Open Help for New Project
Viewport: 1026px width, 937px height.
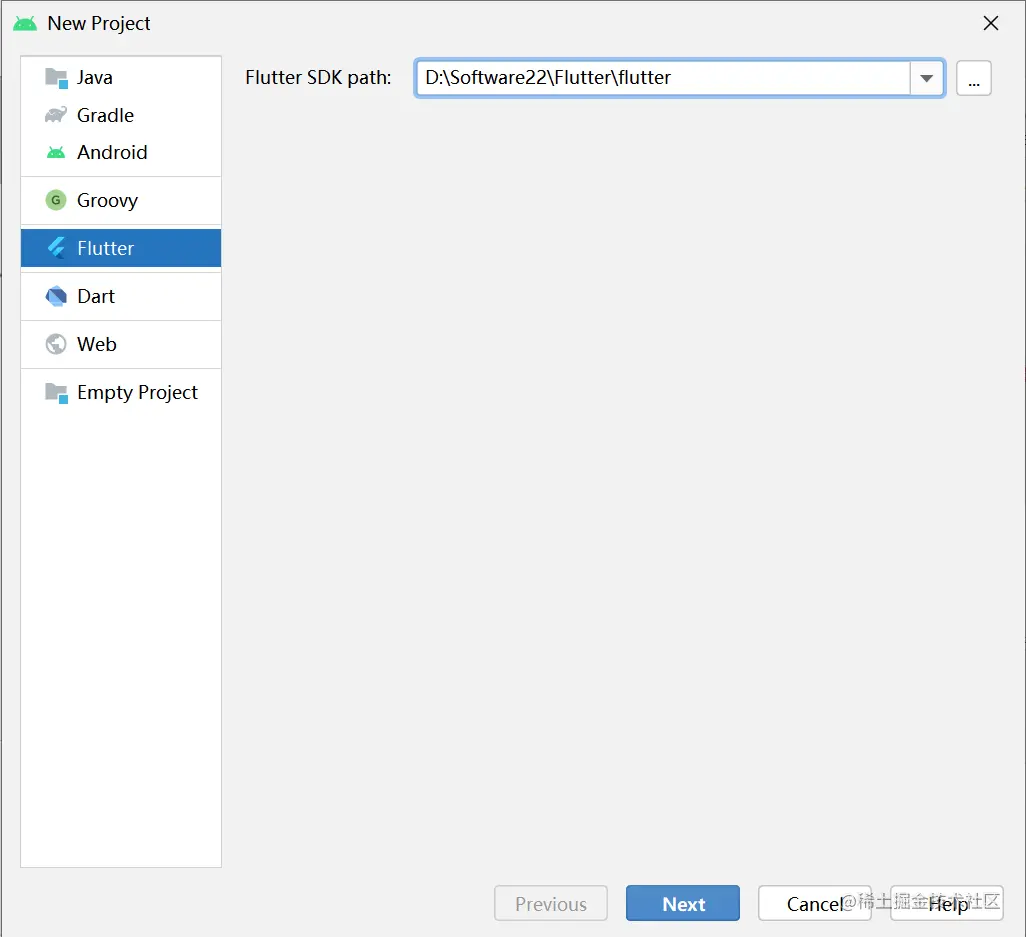(x=947, y=903)
